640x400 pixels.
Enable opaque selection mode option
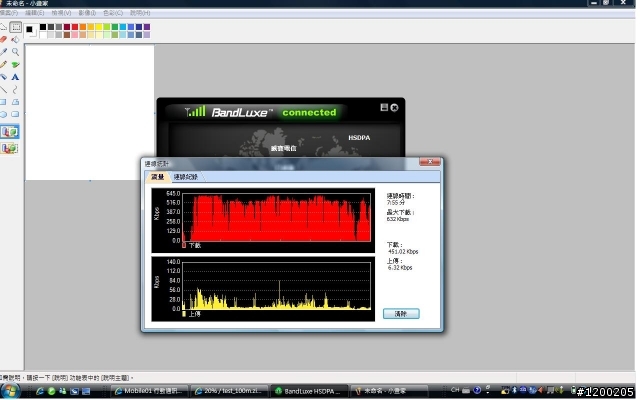pos(10,132)
